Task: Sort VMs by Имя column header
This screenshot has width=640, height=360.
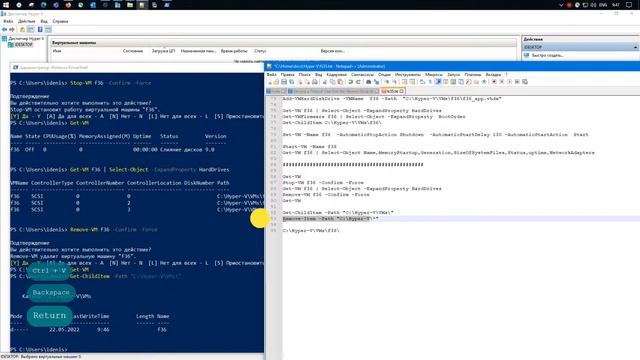Action: point(57,51)
